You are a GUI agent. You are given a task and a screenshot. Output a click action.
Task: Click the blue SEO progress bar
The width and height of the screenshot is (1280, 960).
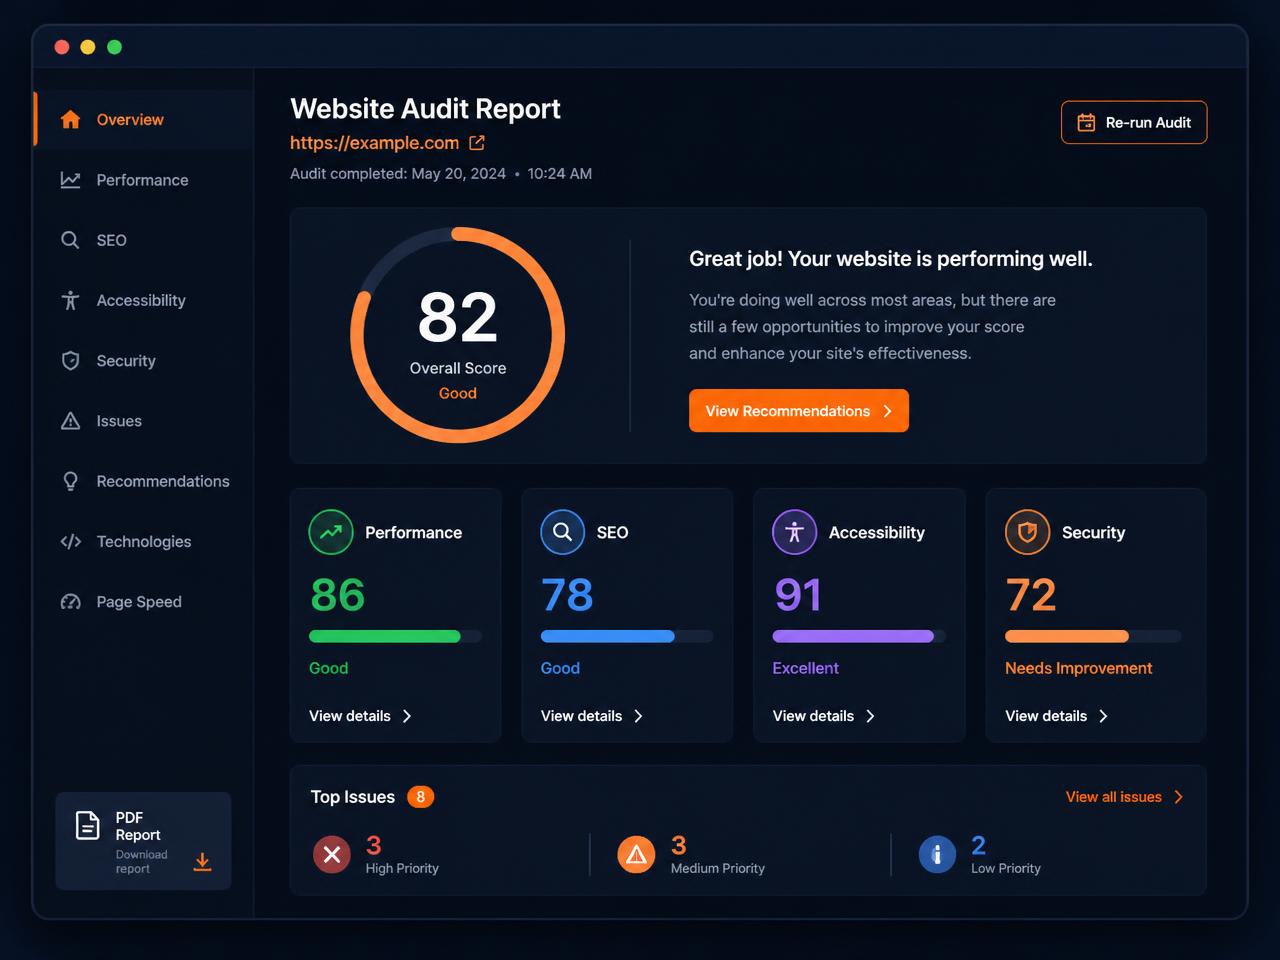[x=627, y=636]
